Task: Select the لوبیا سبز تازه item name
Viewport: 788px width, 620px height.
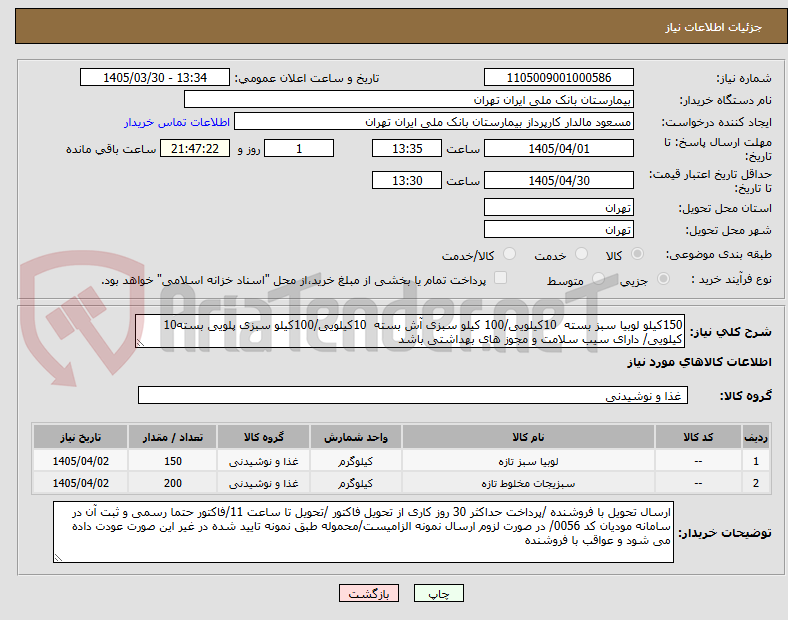Action: (x=528, y=461)
